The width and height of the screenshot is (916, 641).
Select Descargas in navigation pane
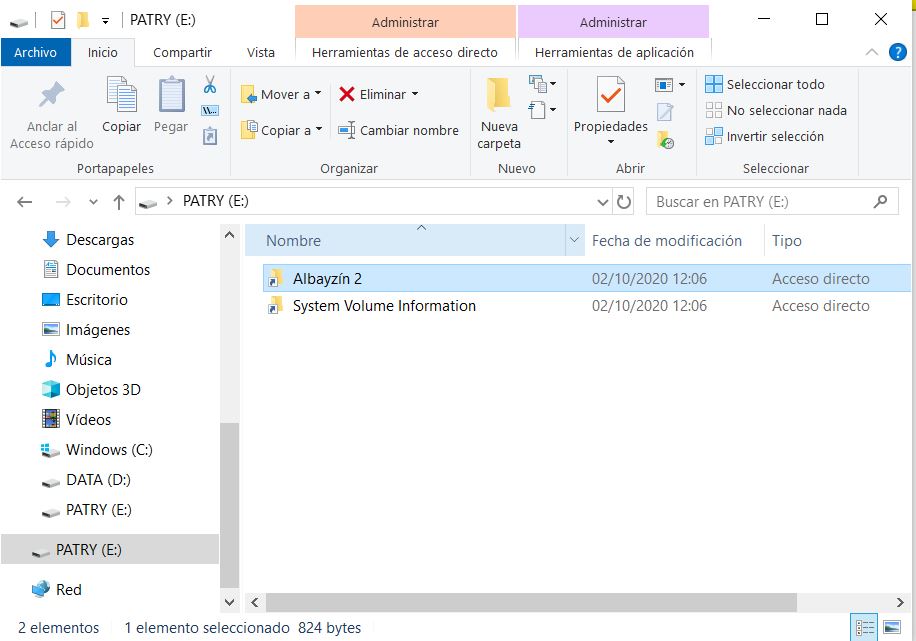(99, 240)
